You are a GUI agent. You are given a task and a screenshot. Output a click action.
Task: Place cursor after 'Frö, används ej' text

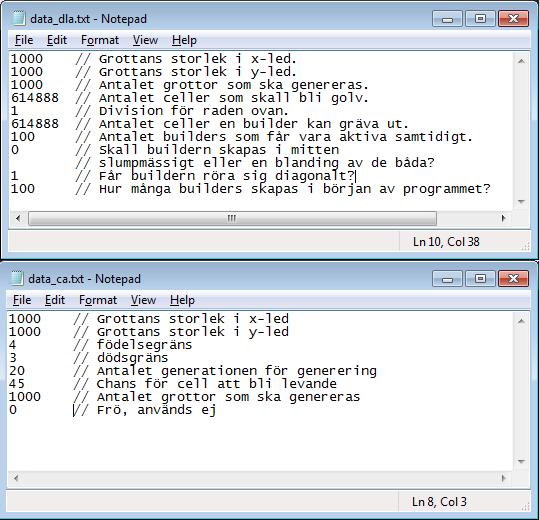click(217, 410)
